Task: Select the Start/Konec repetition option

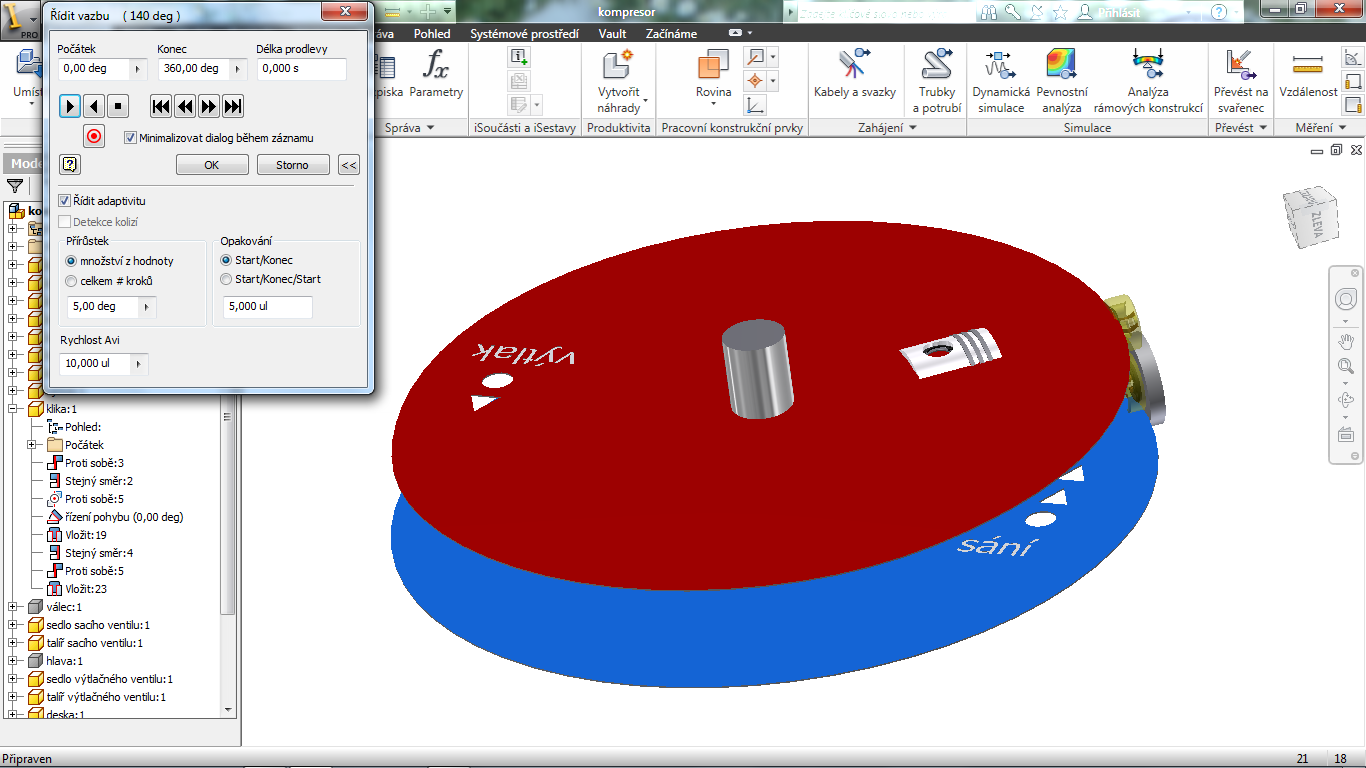Action: coord(226,260)
